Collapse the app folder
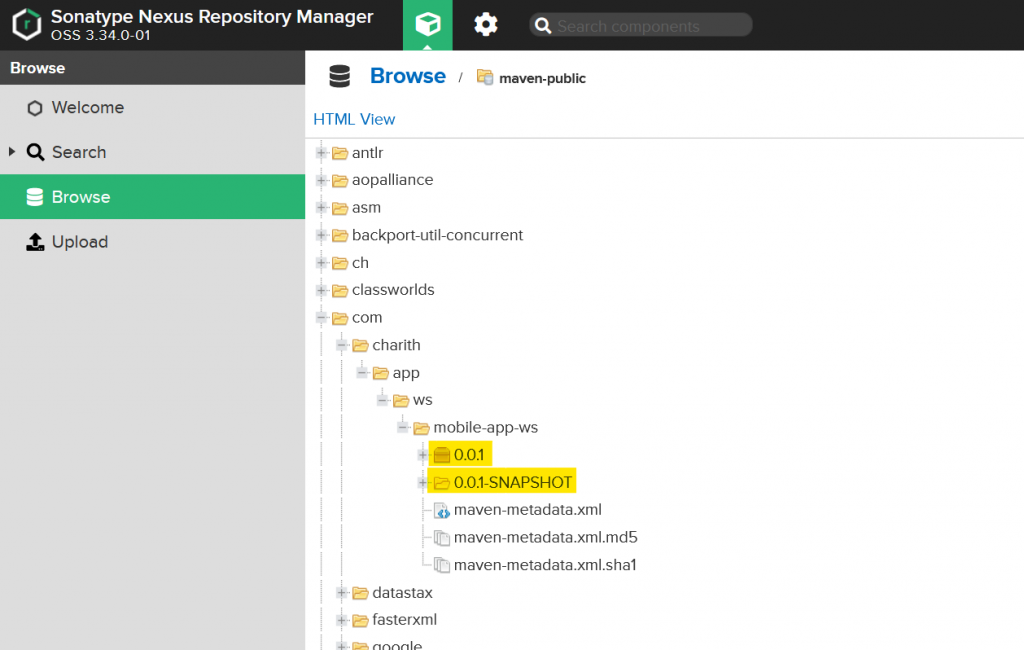The image size is (1024, 650). coord(362,372)
